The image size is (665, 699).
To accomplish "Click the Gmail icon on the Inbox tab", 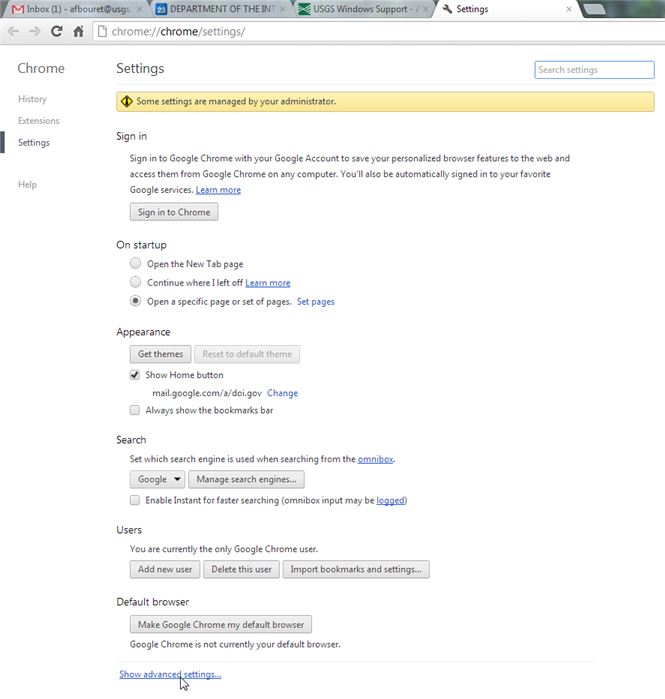I will pyautogui.click(x=18, y=9).
